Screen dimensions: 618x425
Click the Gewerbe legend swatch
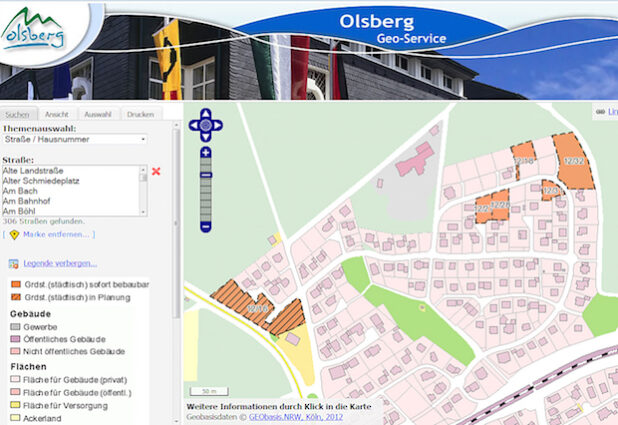(x=15, y=327)
